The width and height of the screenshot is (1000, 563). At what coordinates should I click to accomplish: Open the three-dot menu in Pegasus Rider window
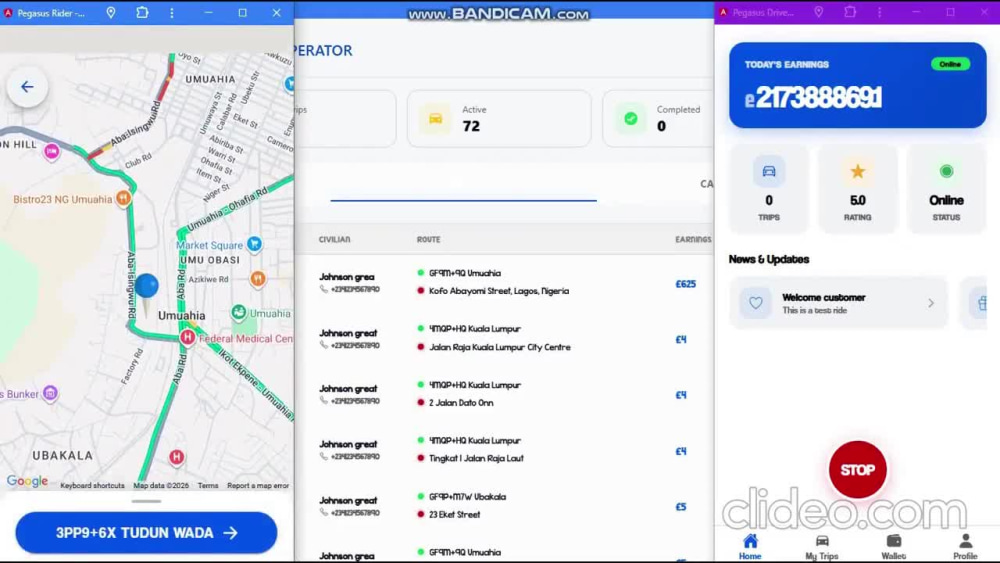point(172,13)
